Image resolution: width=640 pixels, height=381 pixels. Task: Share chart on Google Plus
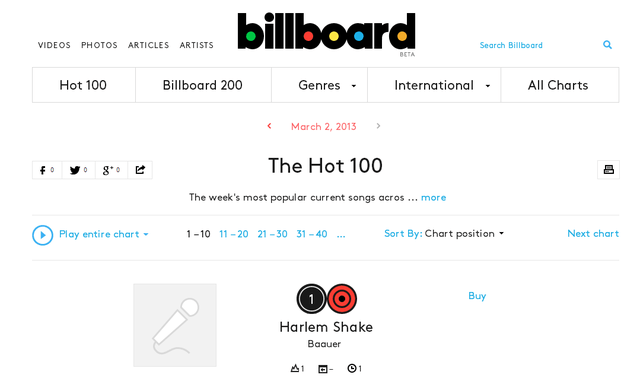click(111, 170)
